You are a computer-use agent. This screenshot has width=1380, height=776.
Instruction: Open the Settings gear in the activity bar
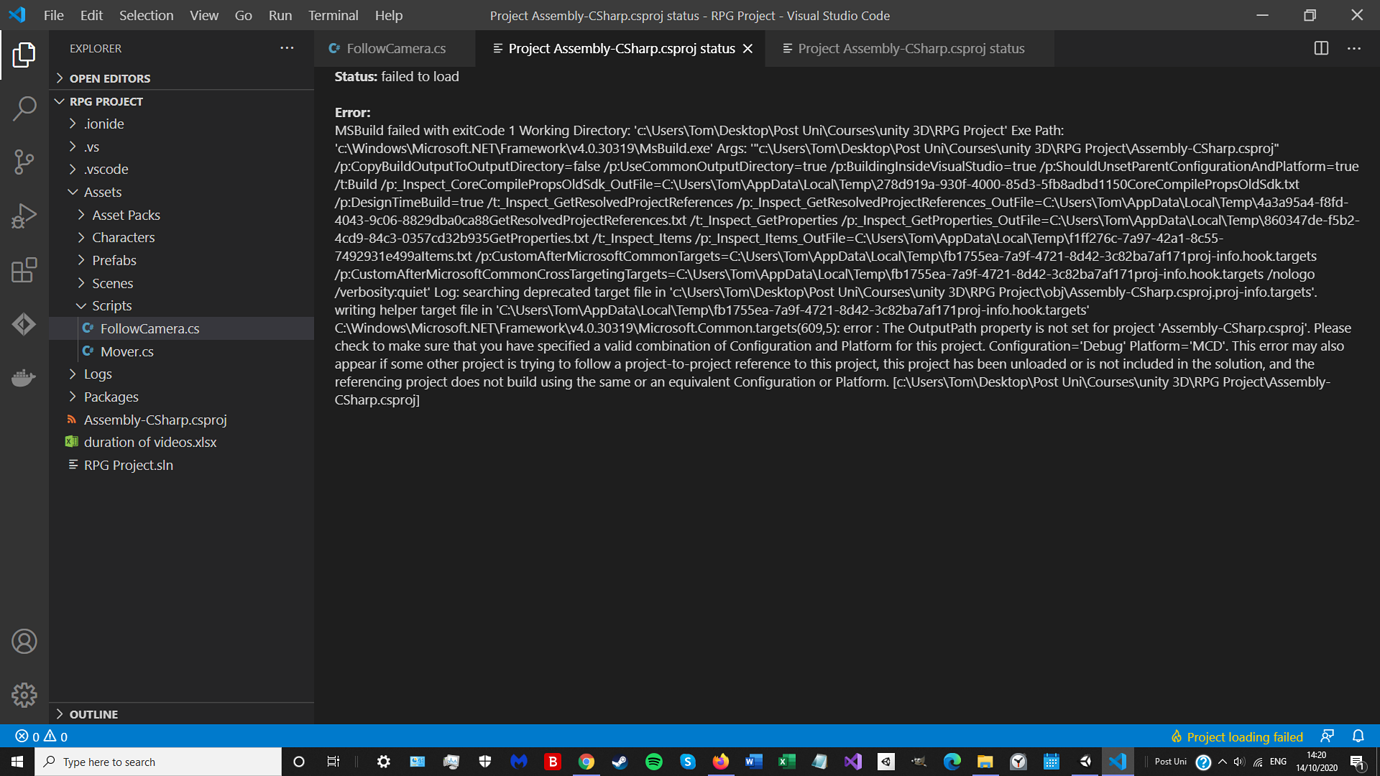[x=24, y=695]
